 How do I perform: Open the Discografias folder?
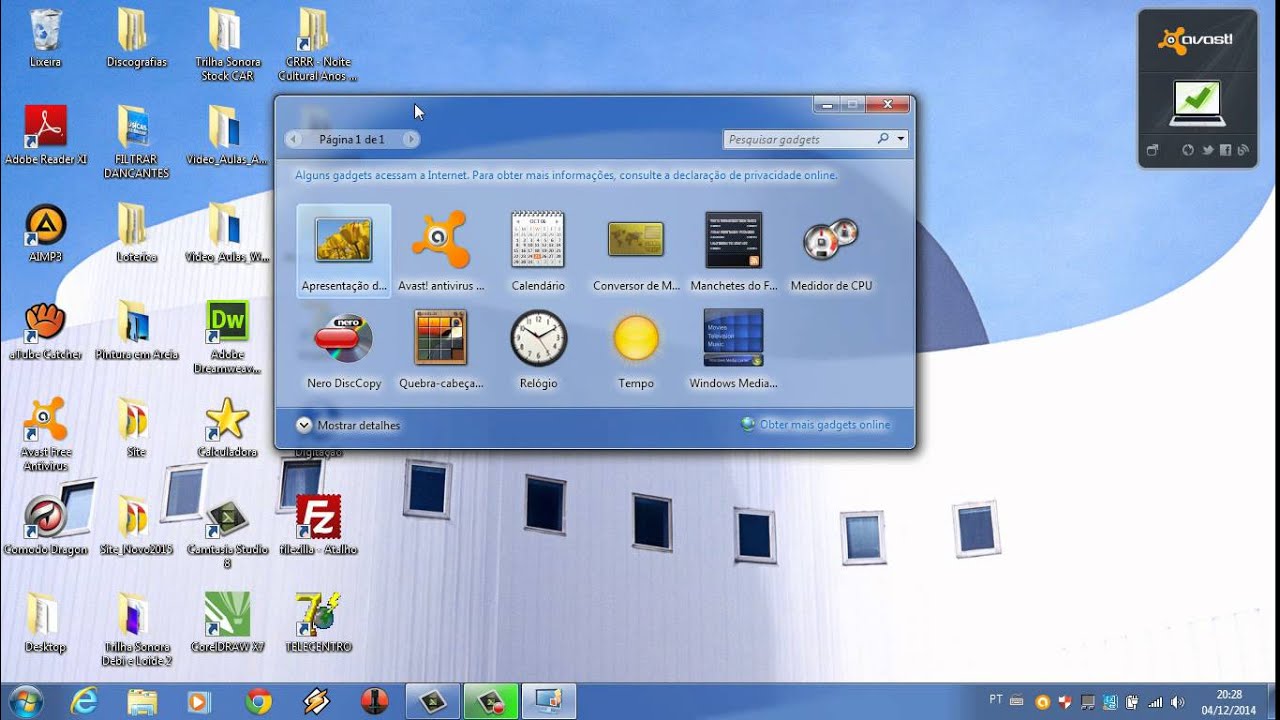click(136, 38)
